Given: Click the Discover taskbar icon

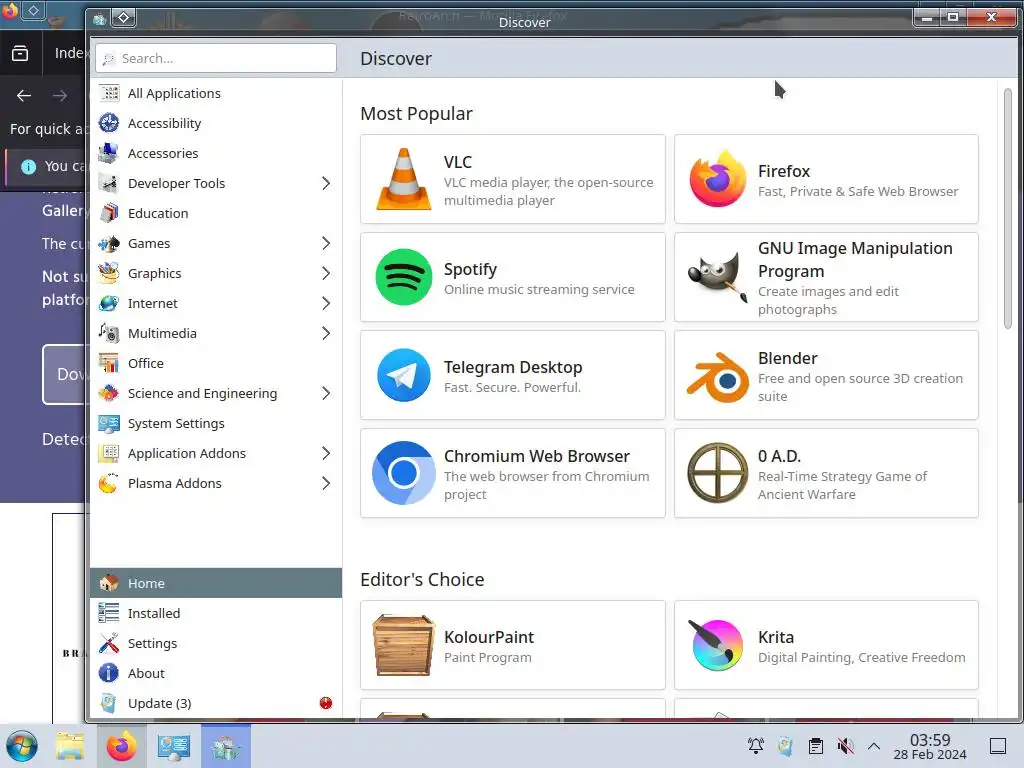Looking at the screenshot, I should click(x=226, y=746).
